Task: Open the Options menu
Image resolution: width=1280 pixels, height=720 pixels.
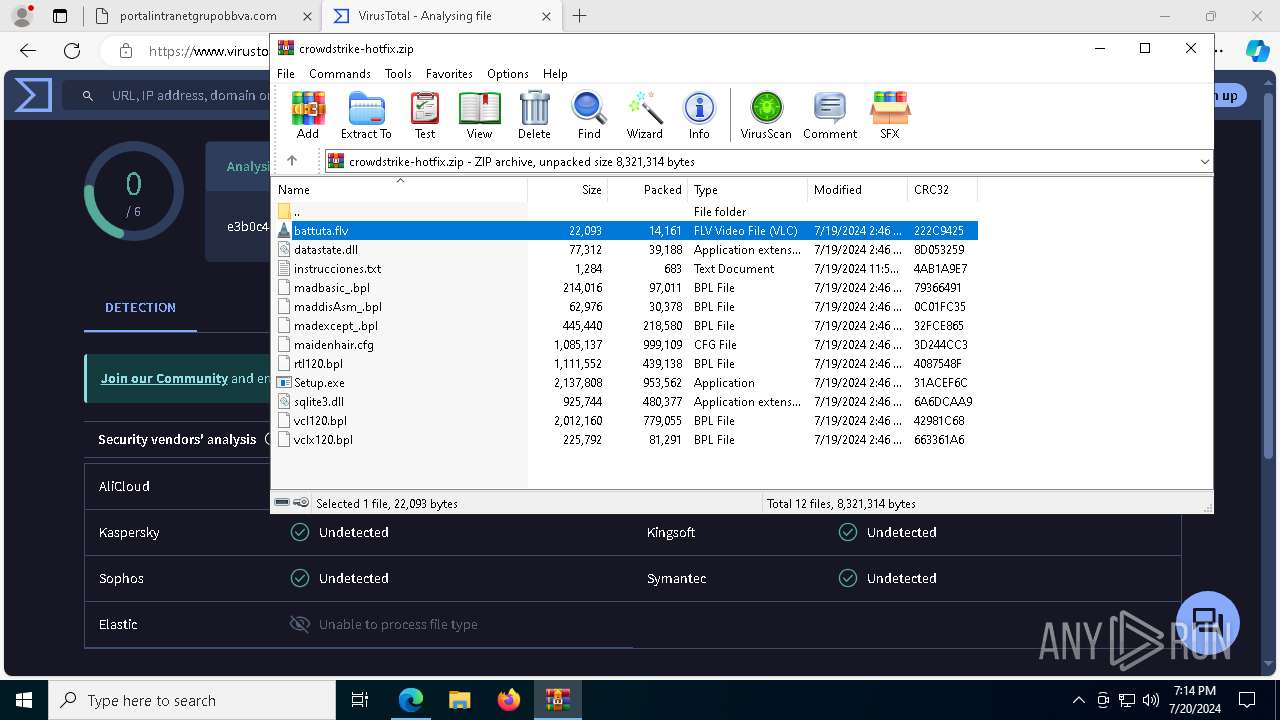Action: click(508, 74)
